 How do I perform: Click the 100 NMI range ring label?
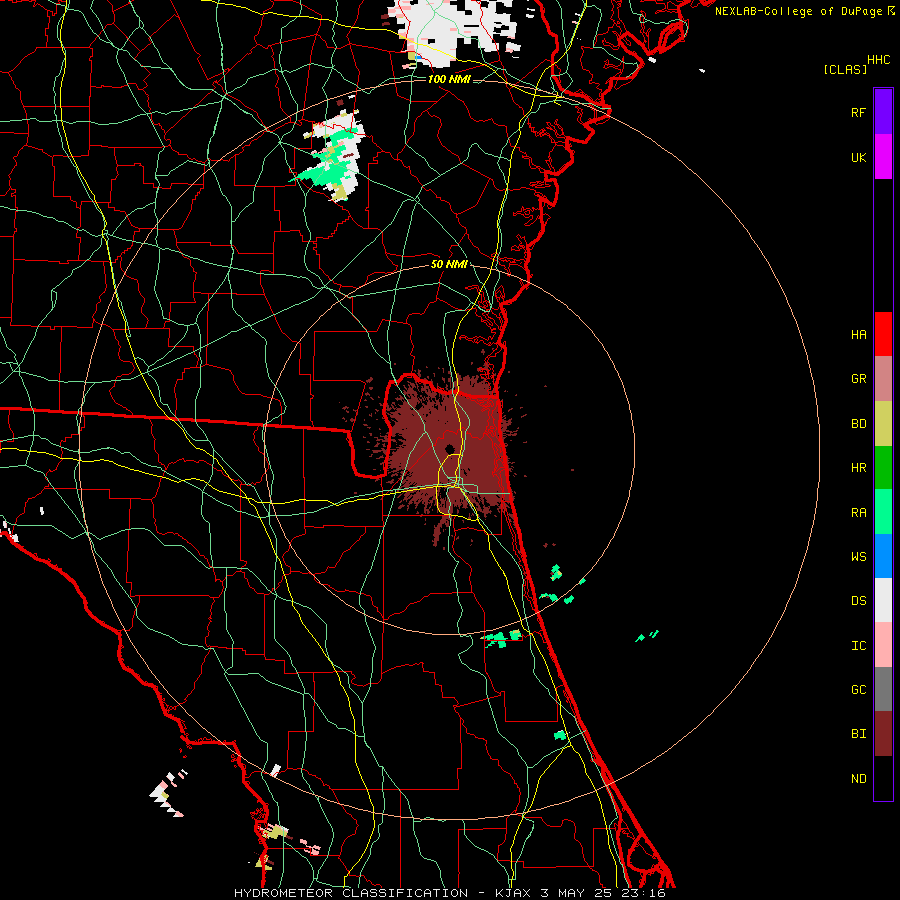(x=449, y=79)
